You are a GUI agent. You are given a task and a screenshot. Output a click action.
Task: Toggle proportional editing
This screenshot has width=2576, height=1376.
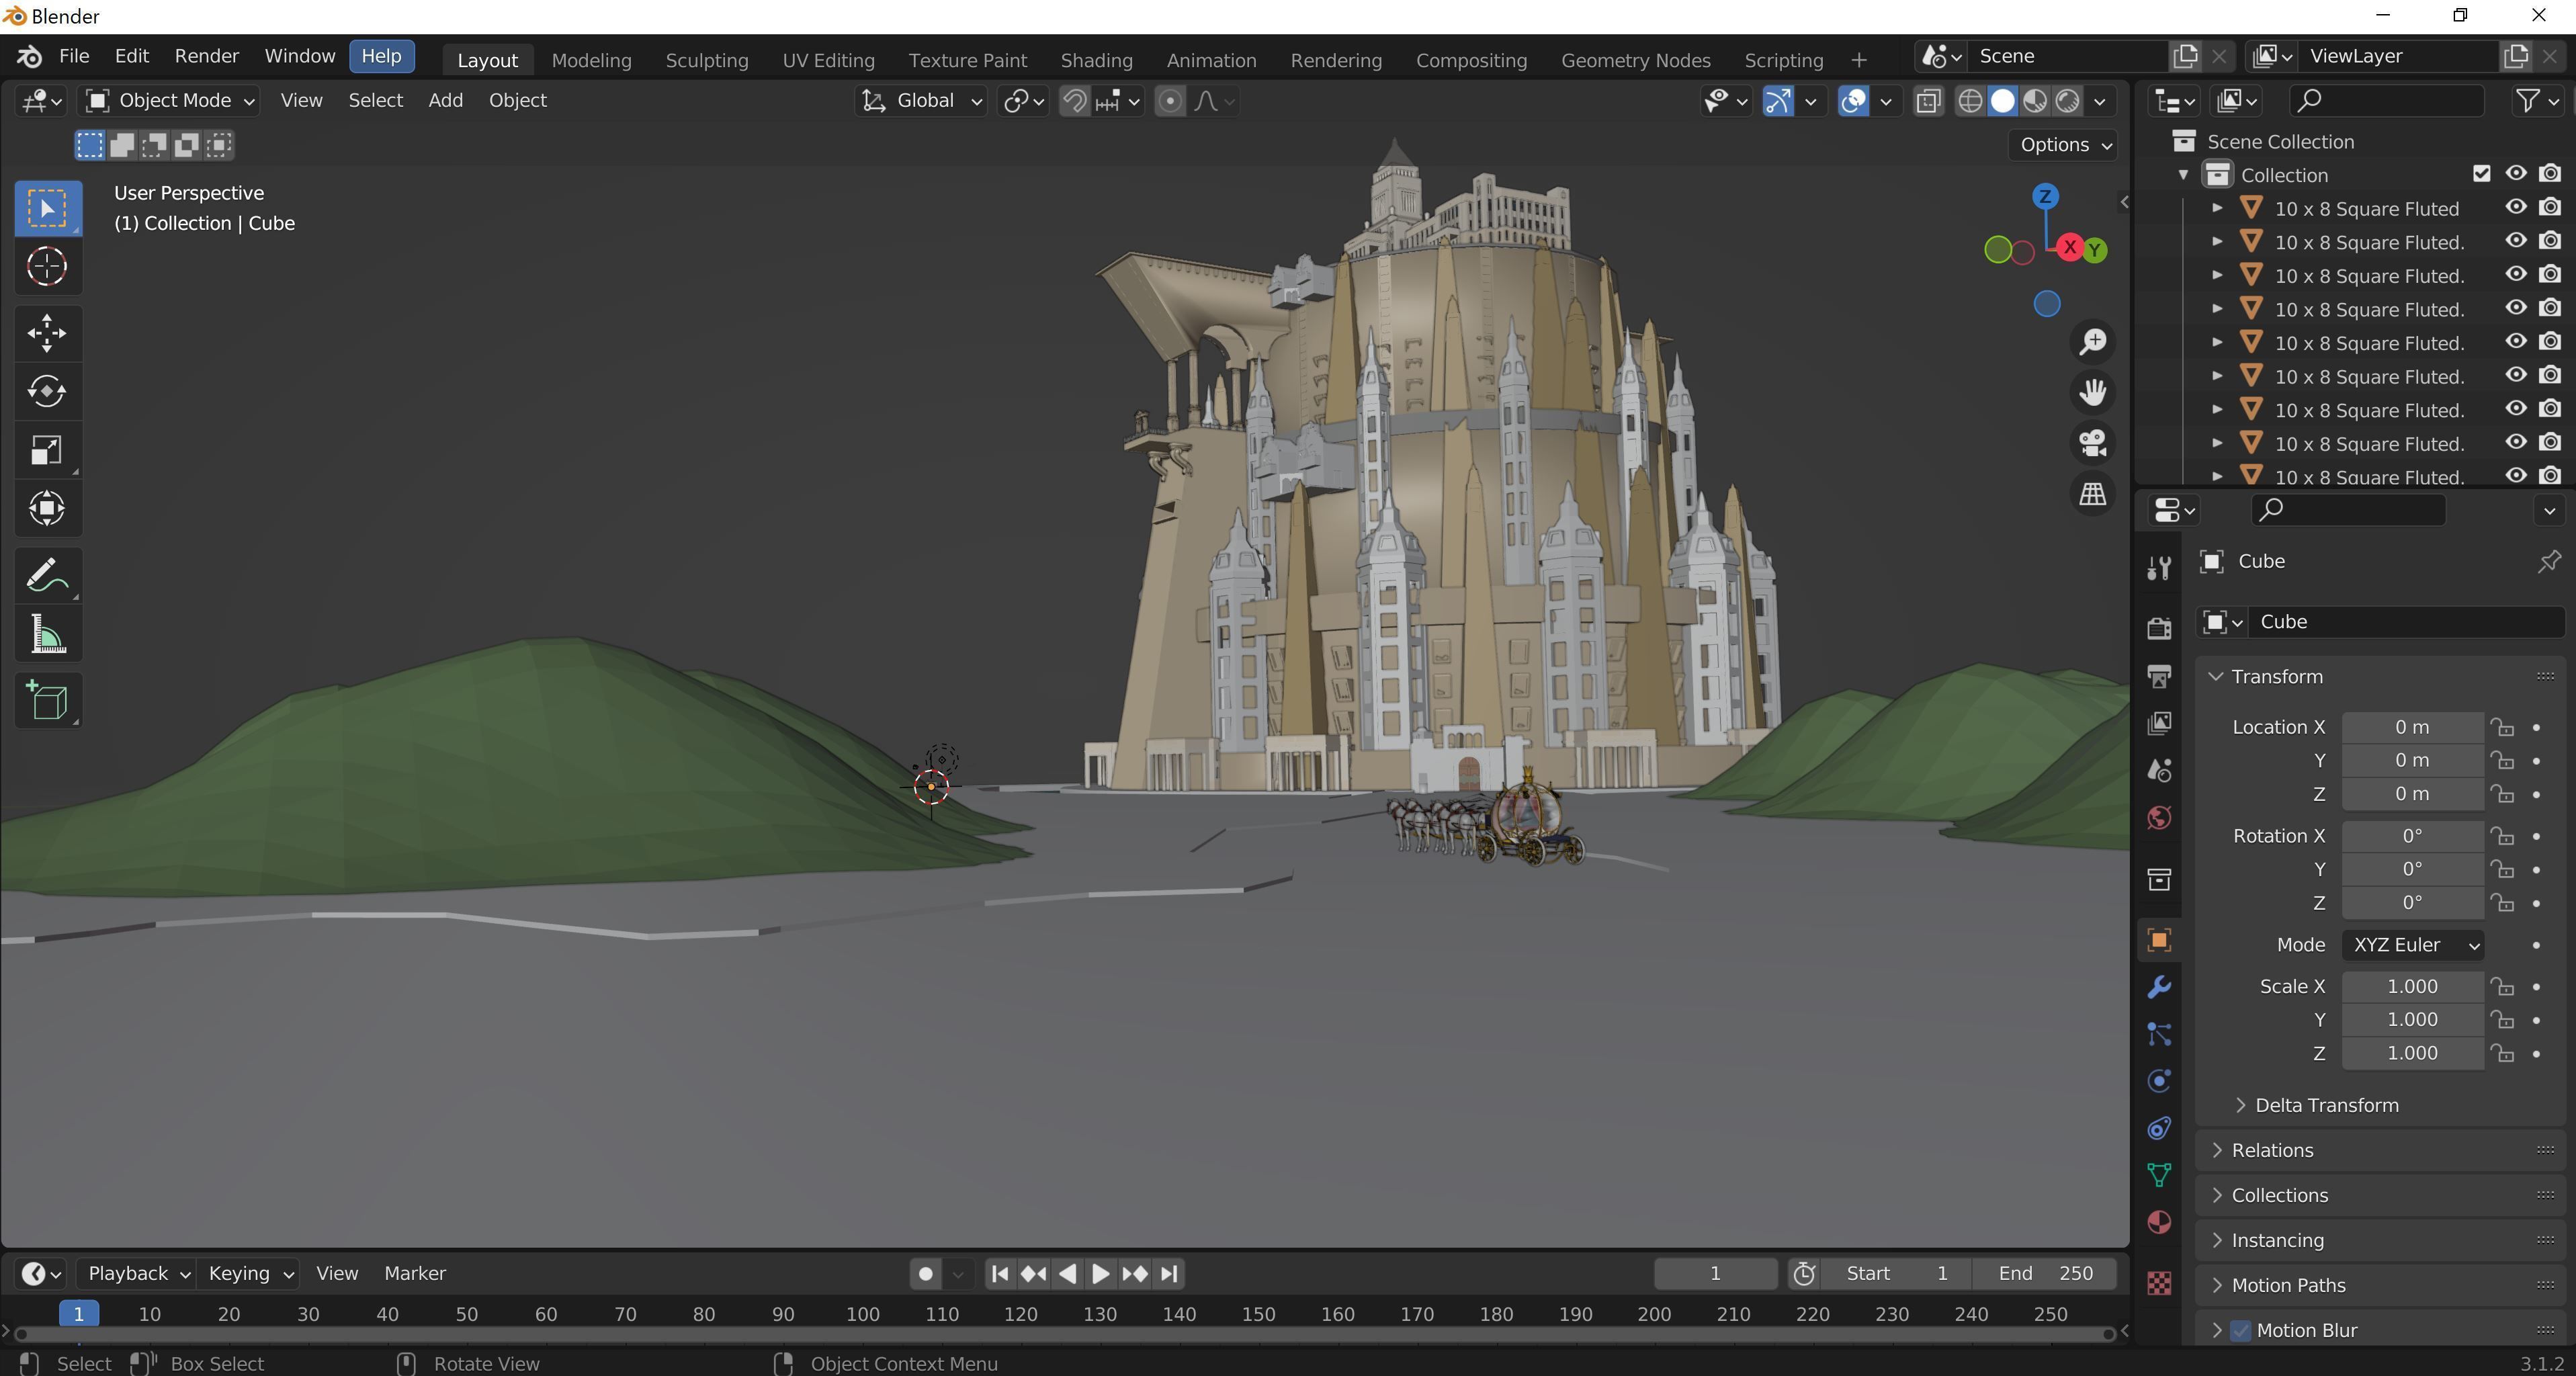coord(1170,101)
